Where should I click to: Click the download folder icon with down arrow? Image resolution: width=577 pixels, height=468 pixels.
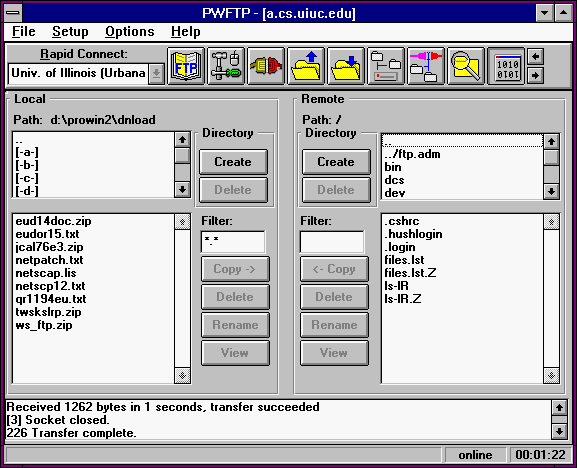click(346, 66)
